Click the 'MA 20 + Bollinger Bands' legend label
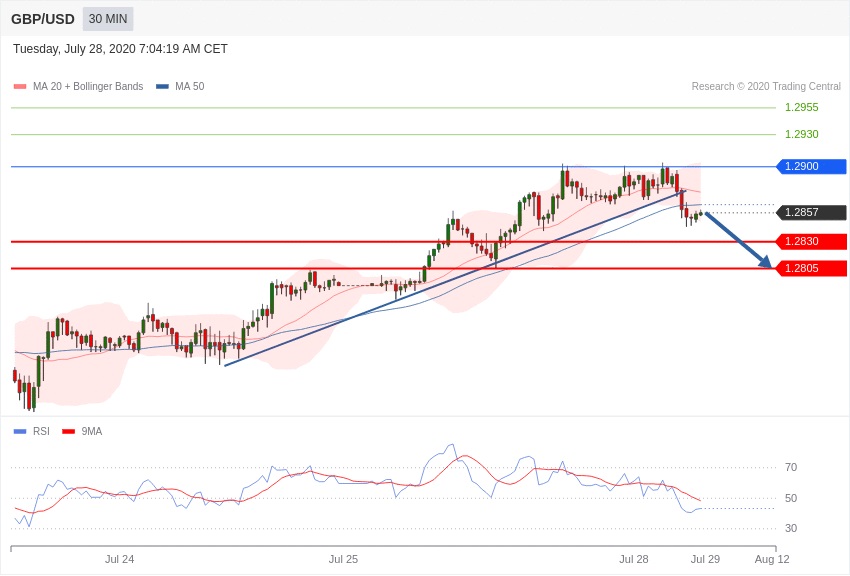 (88, 87)
